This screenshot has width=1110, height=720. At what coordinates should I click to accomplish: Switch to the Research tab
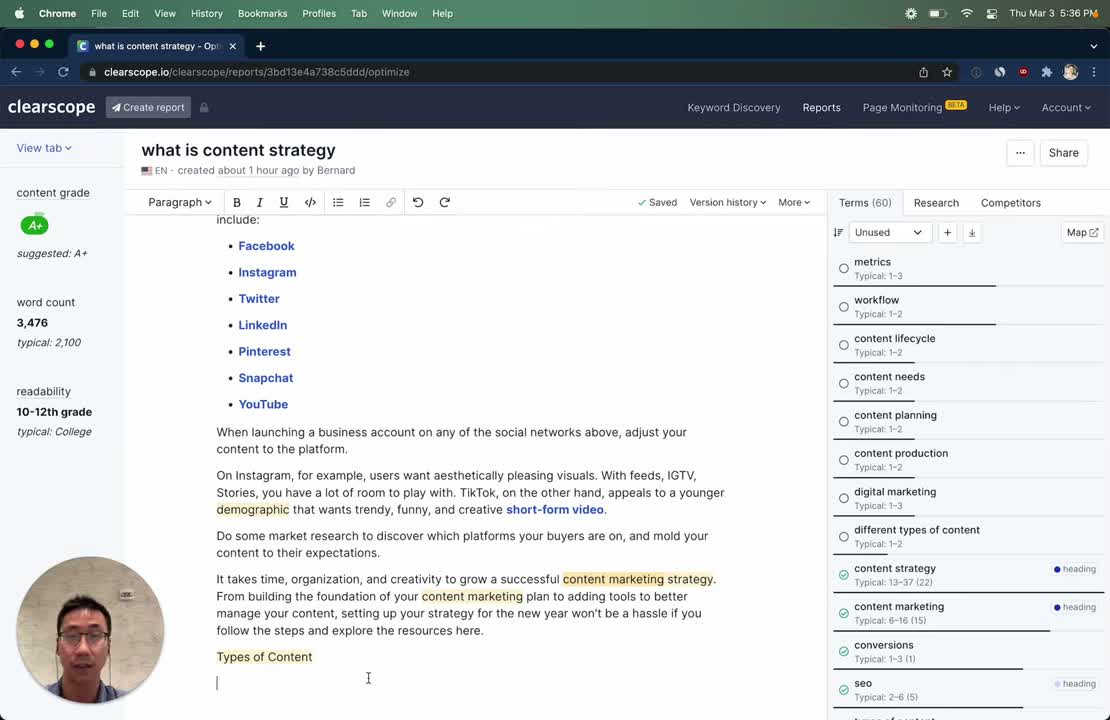coord(936,202)
